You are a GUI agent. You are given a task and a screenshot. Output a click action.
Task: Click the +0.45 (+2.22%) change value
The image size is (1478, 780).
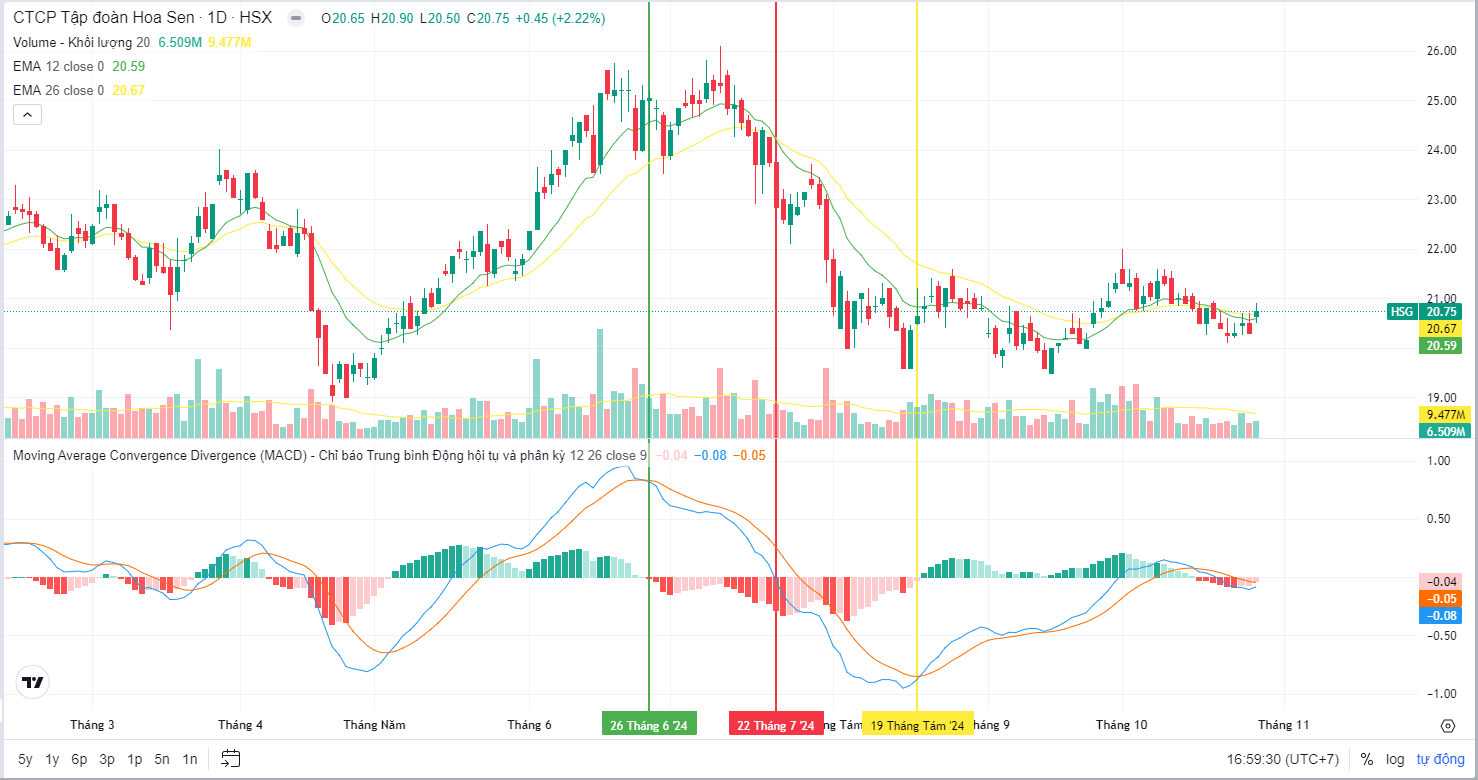(560, 19)
